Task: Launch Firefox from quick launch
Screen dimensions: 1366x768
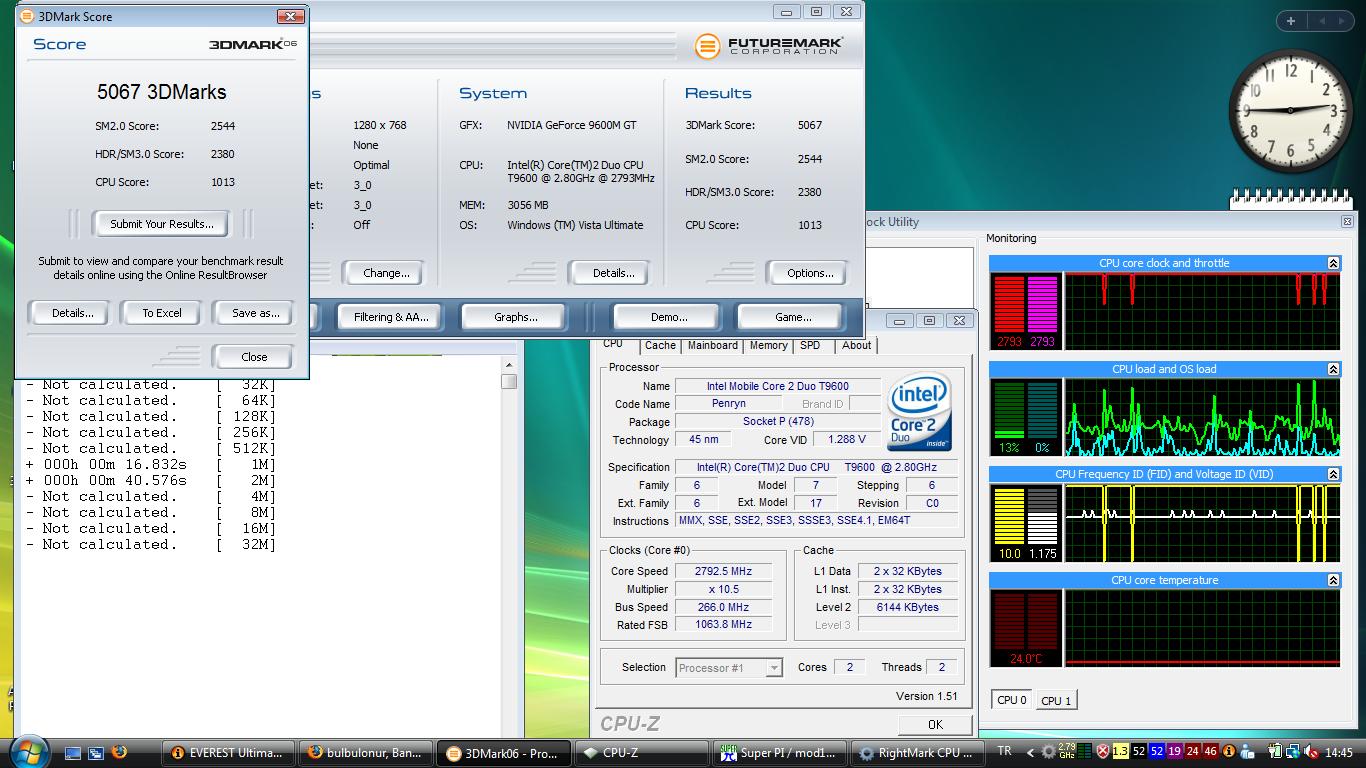Action: [x=119, y=753]
